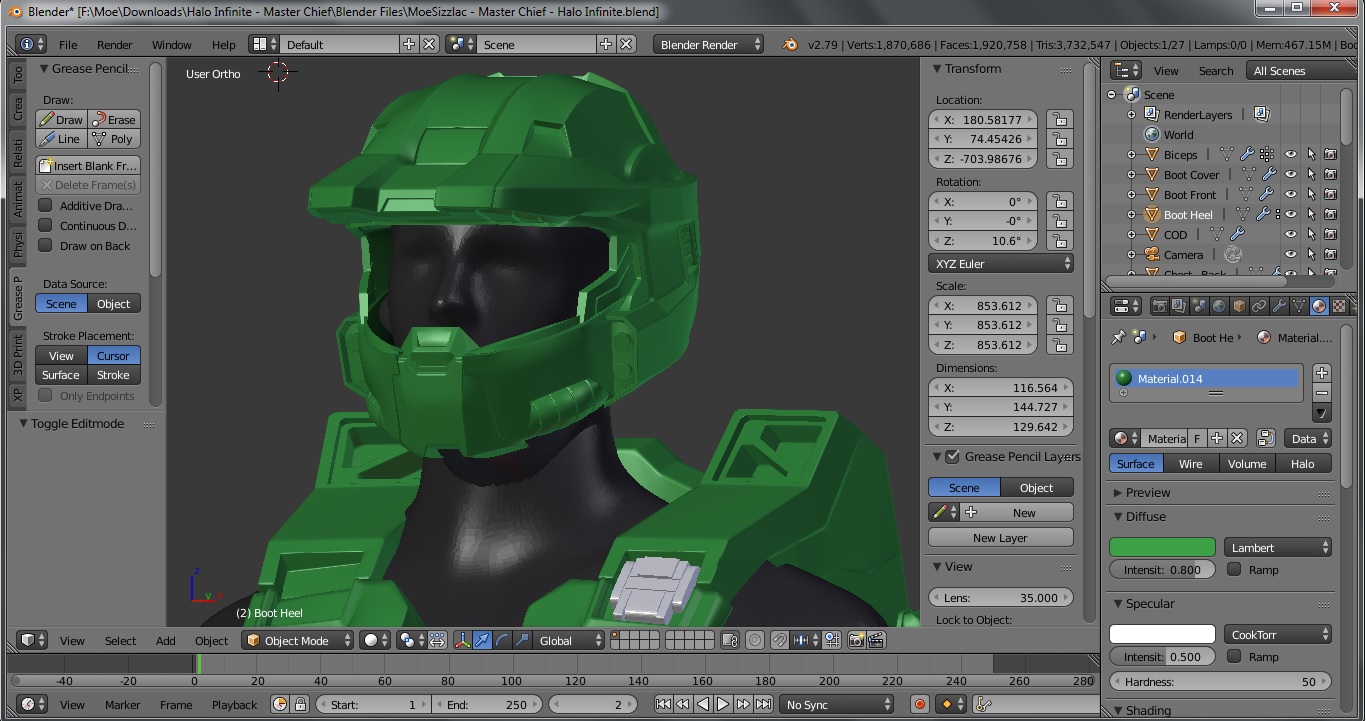Click the green Diffuse color swatch

coord(1162,548)
